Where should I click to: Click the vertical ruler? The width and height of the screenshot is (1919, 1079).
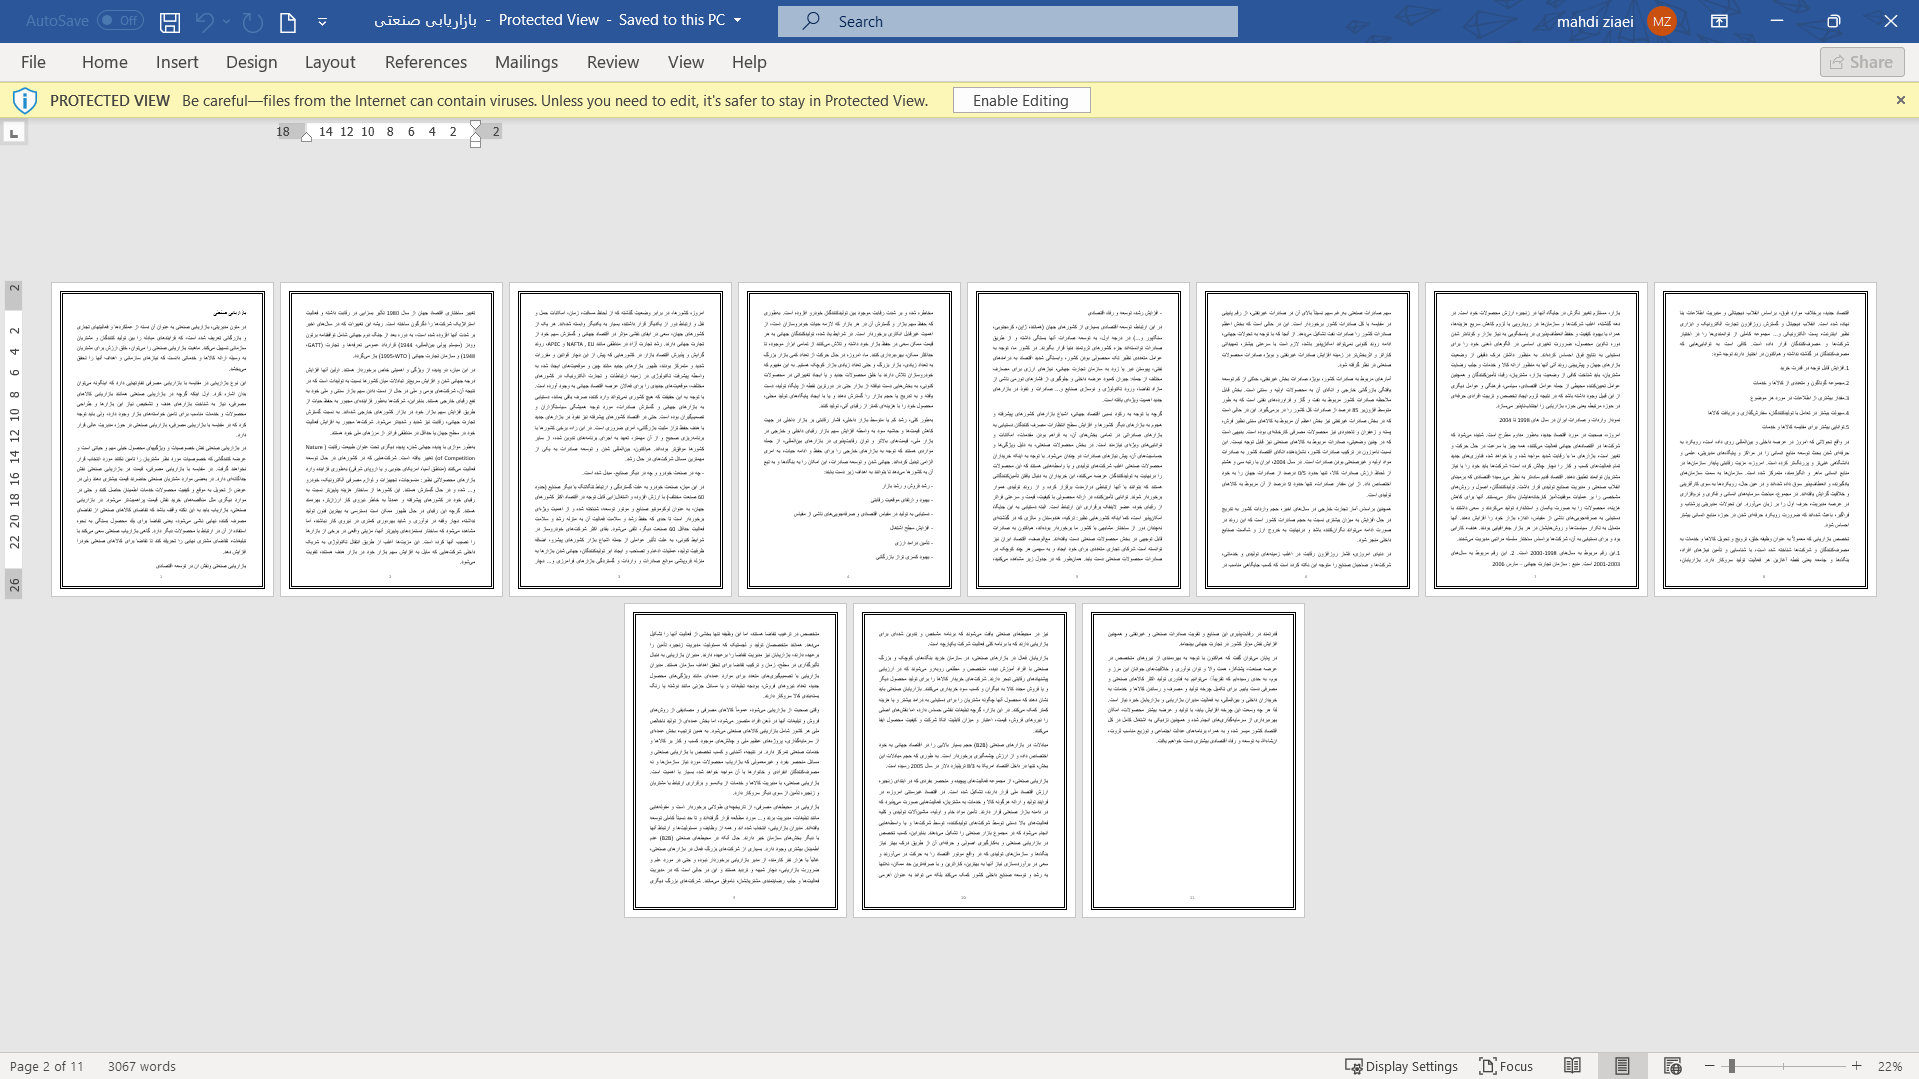coord(14,440)
